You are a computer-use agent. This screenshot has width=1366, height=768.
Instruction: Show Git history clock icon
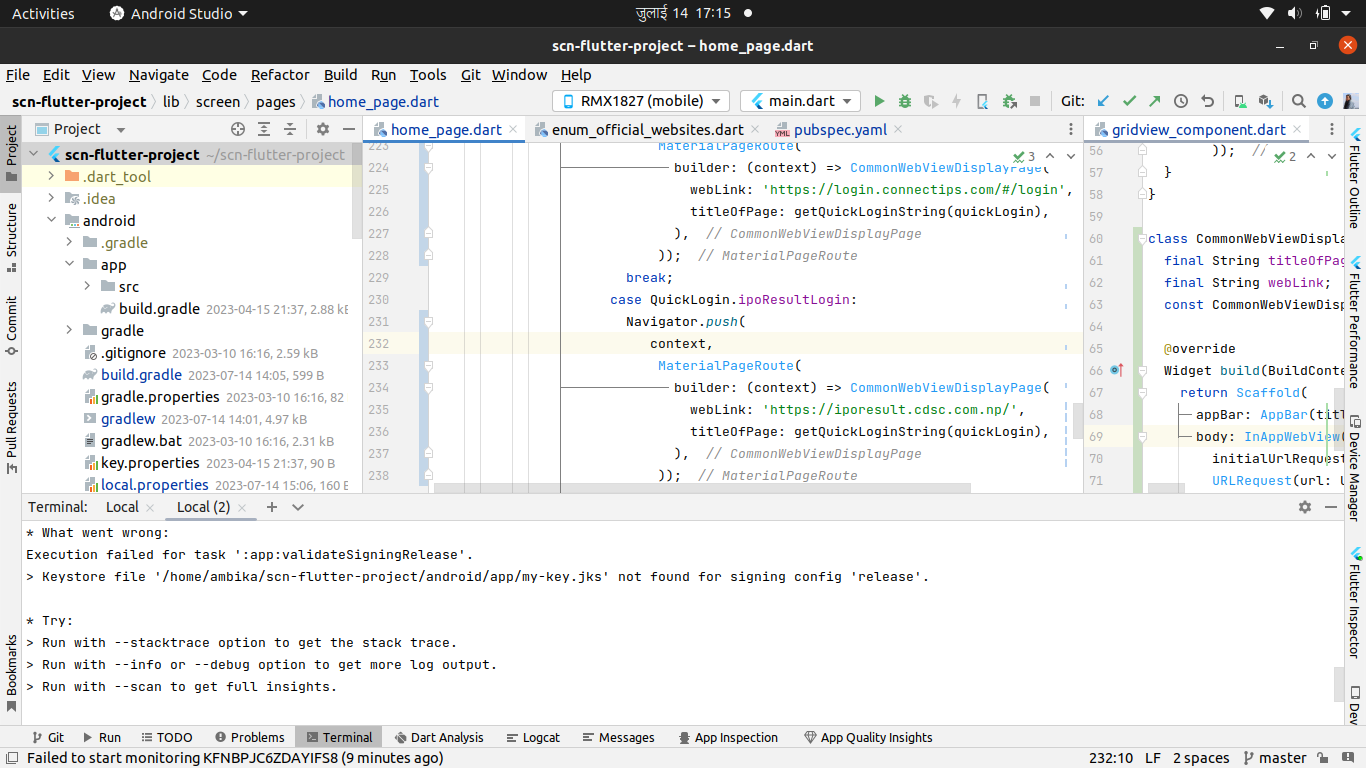click(1181, 101)
